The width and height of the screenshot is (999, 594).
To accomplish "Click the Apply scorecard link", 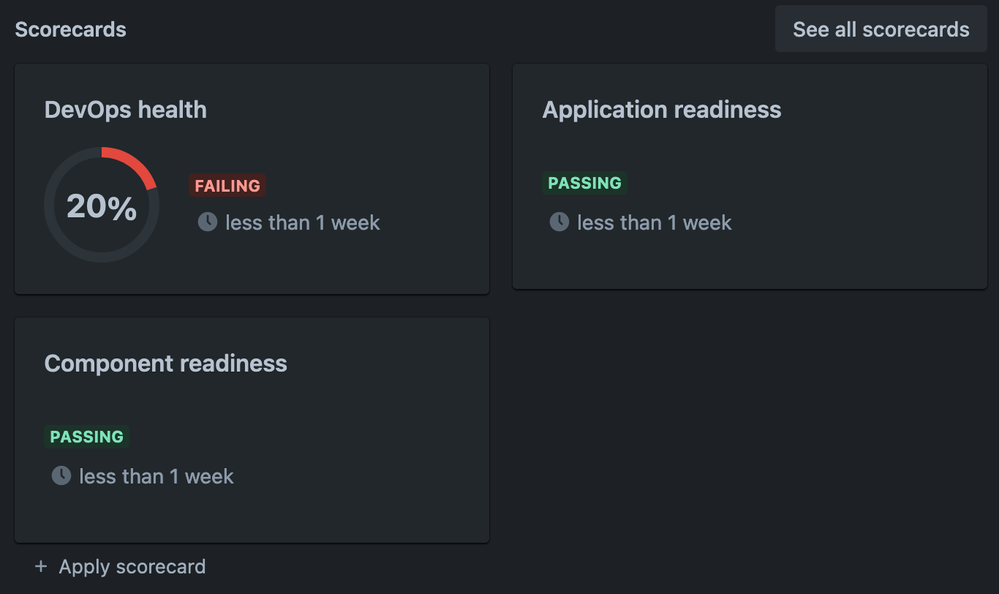I will click(132, 567).
